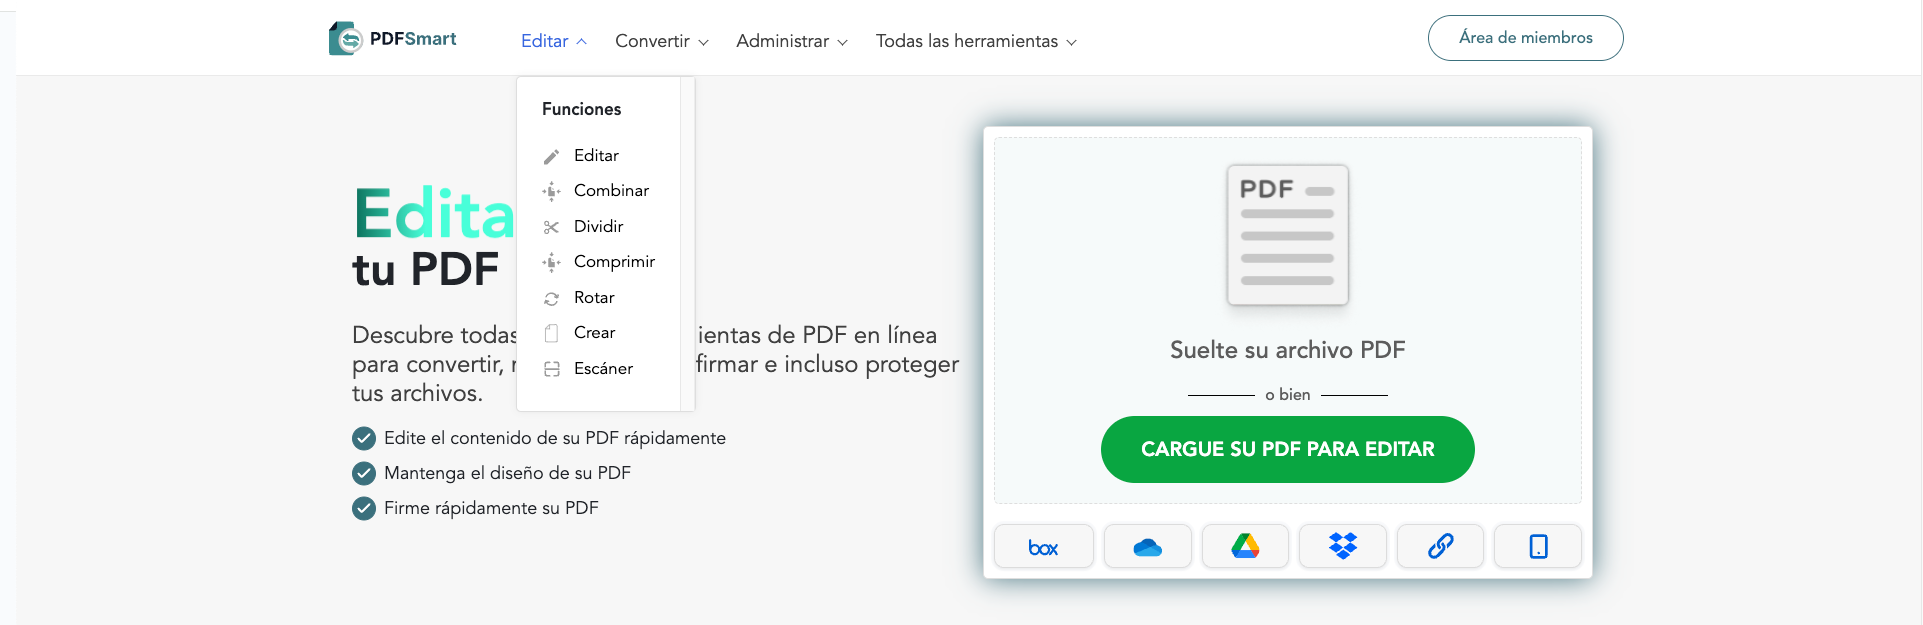Screen dimensions: 1923x625
Task: Open the Área de miembros
Action: pyautogui.click(x=1525, y=37)
